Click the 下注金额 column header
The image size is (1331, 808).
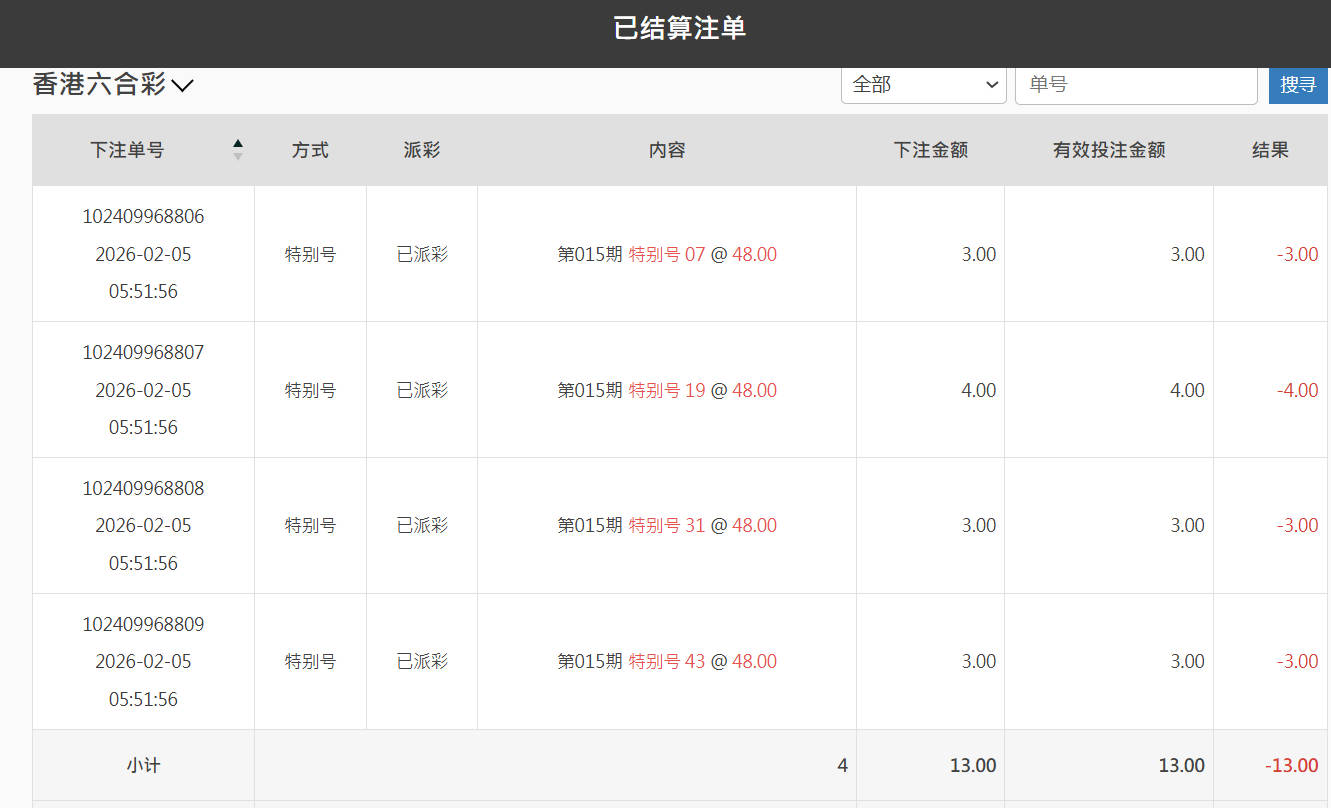[930, 150]
